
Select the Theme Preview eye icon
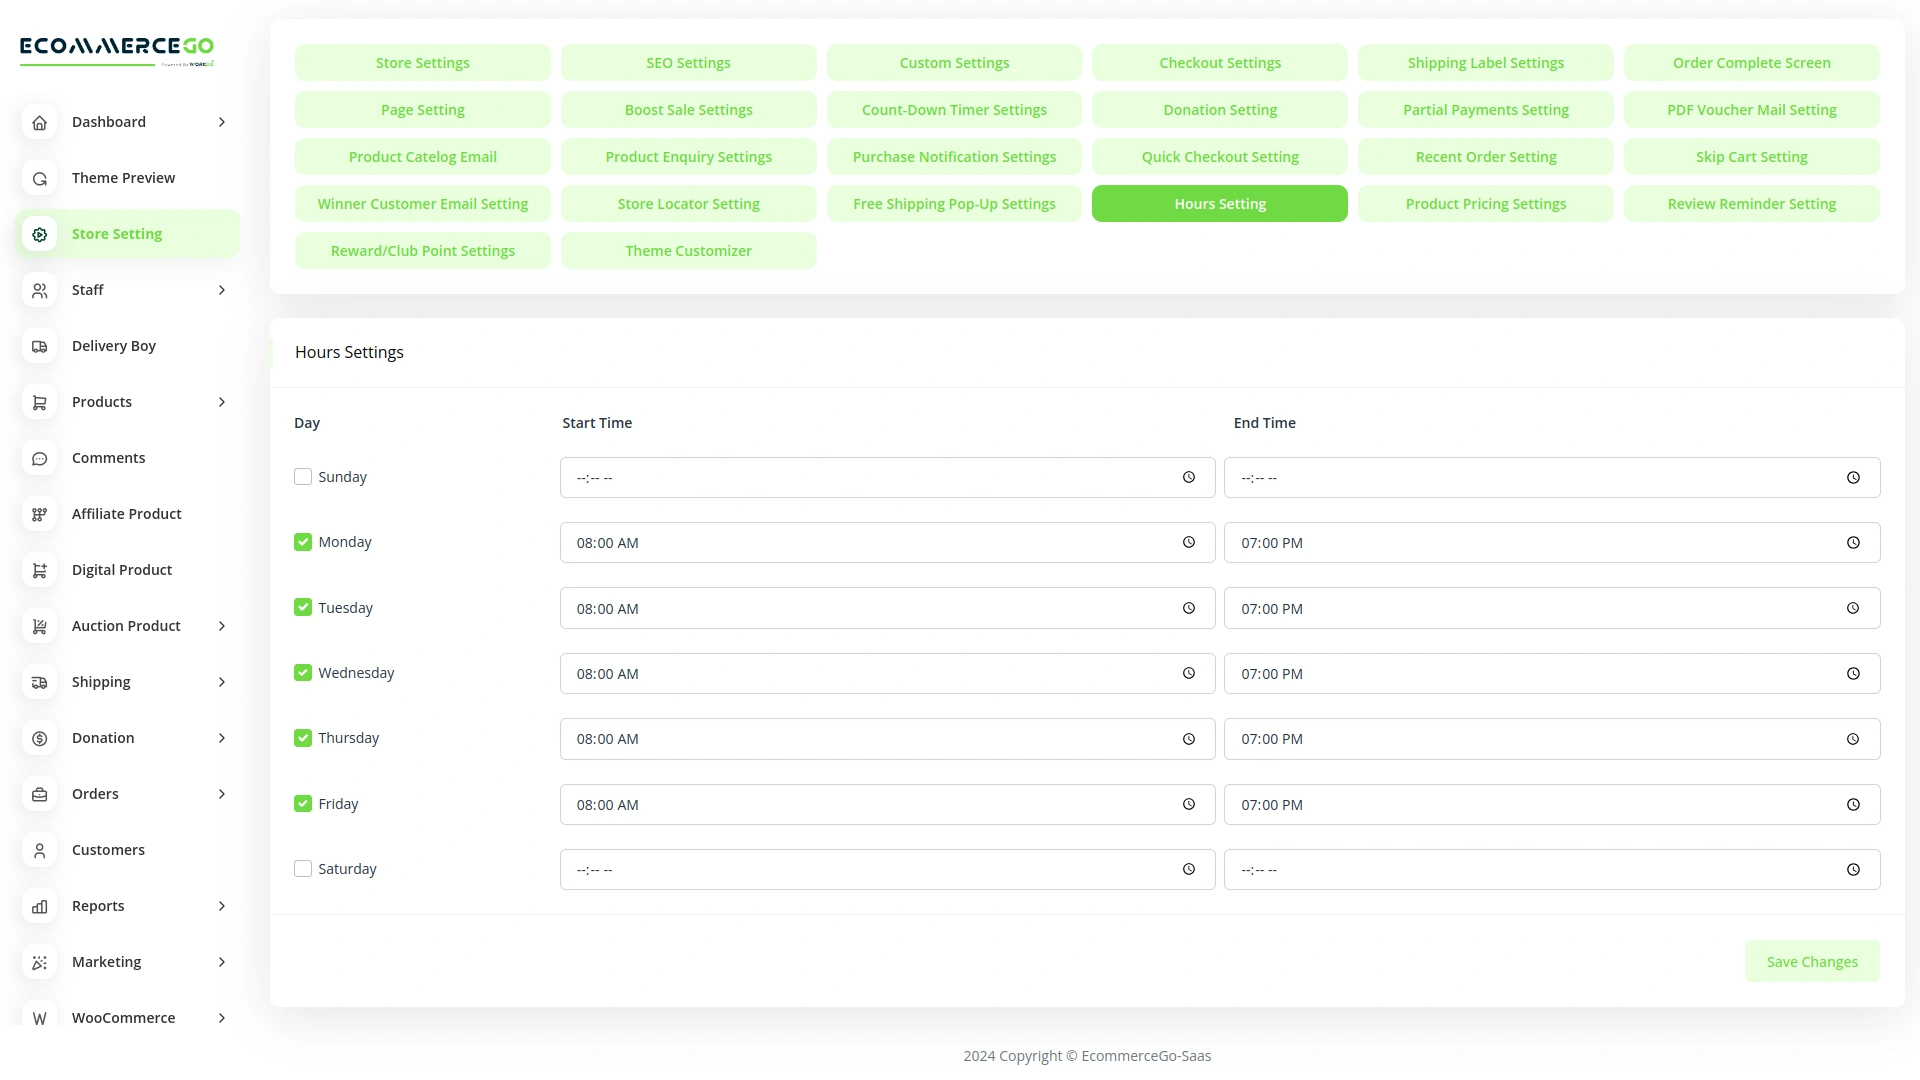[39, 178]
